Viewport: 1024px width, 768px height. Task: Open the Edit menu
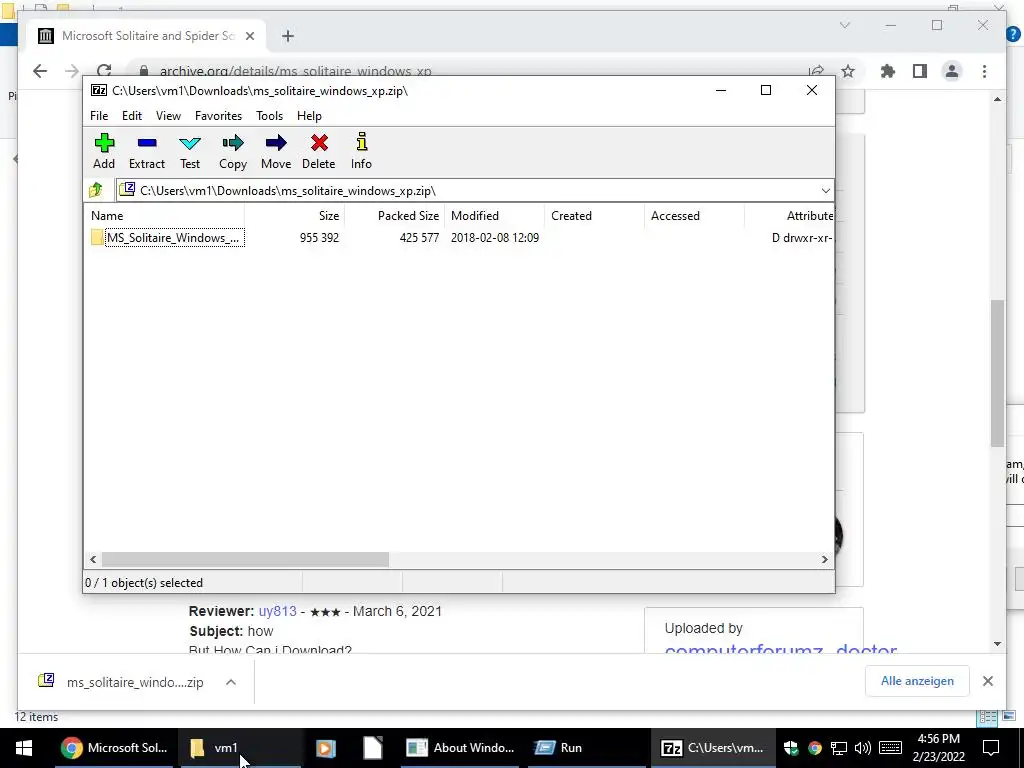pos(132,116)
